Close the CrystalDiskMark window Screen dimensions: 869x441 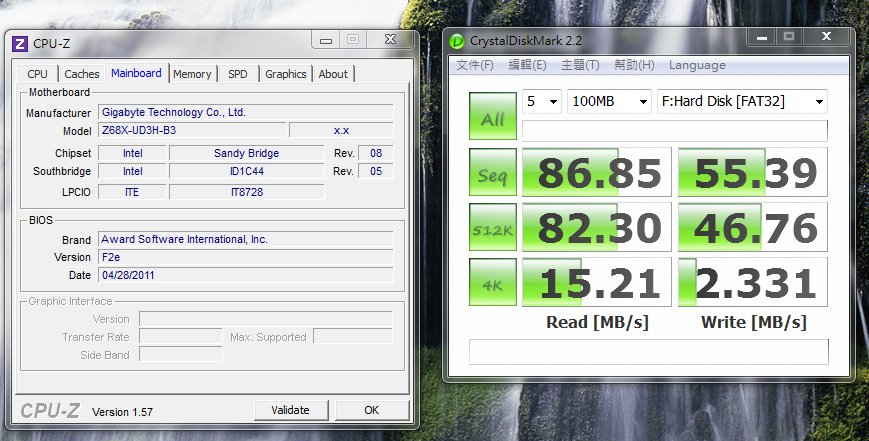click(x=826, y=37)
